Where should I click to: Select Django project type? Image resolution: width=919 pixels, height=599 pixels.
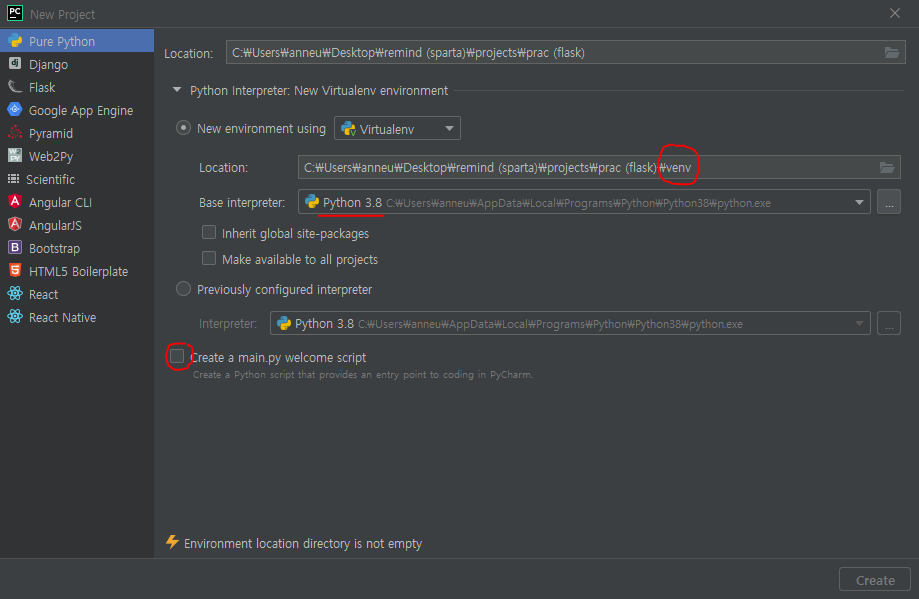point(77,64)
